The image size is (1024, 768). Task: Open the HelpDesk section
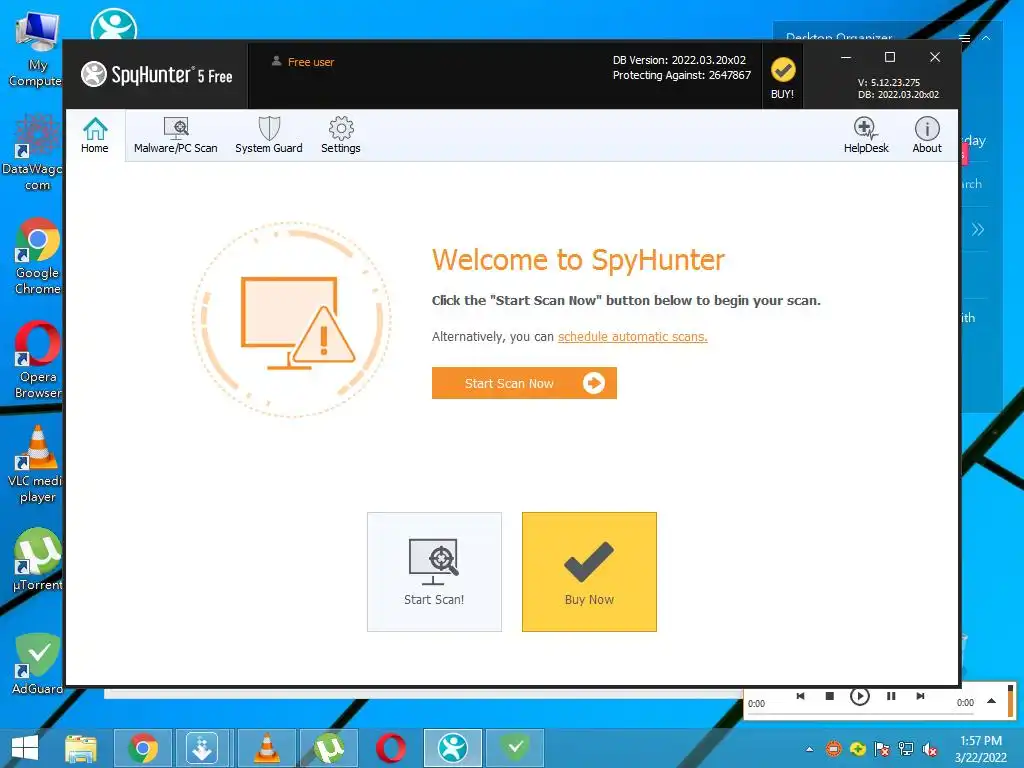(x=865, y=135)
